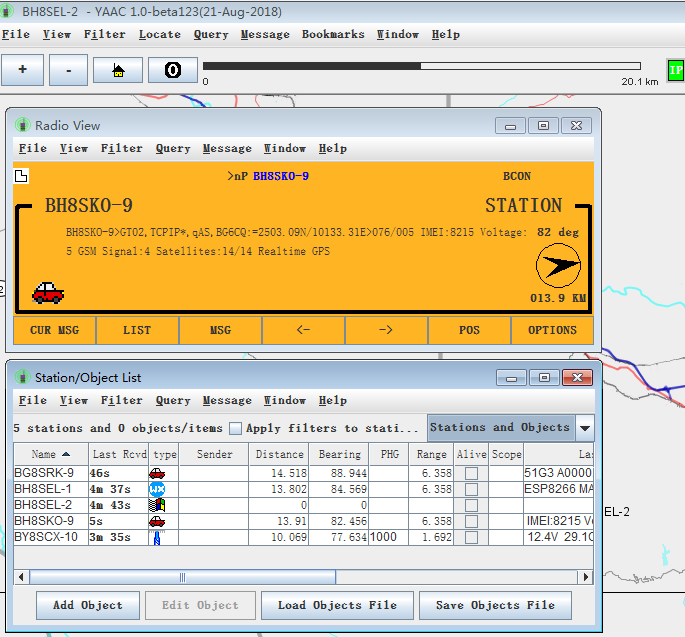Click the zoom in plus button

(x=23, y=70)
